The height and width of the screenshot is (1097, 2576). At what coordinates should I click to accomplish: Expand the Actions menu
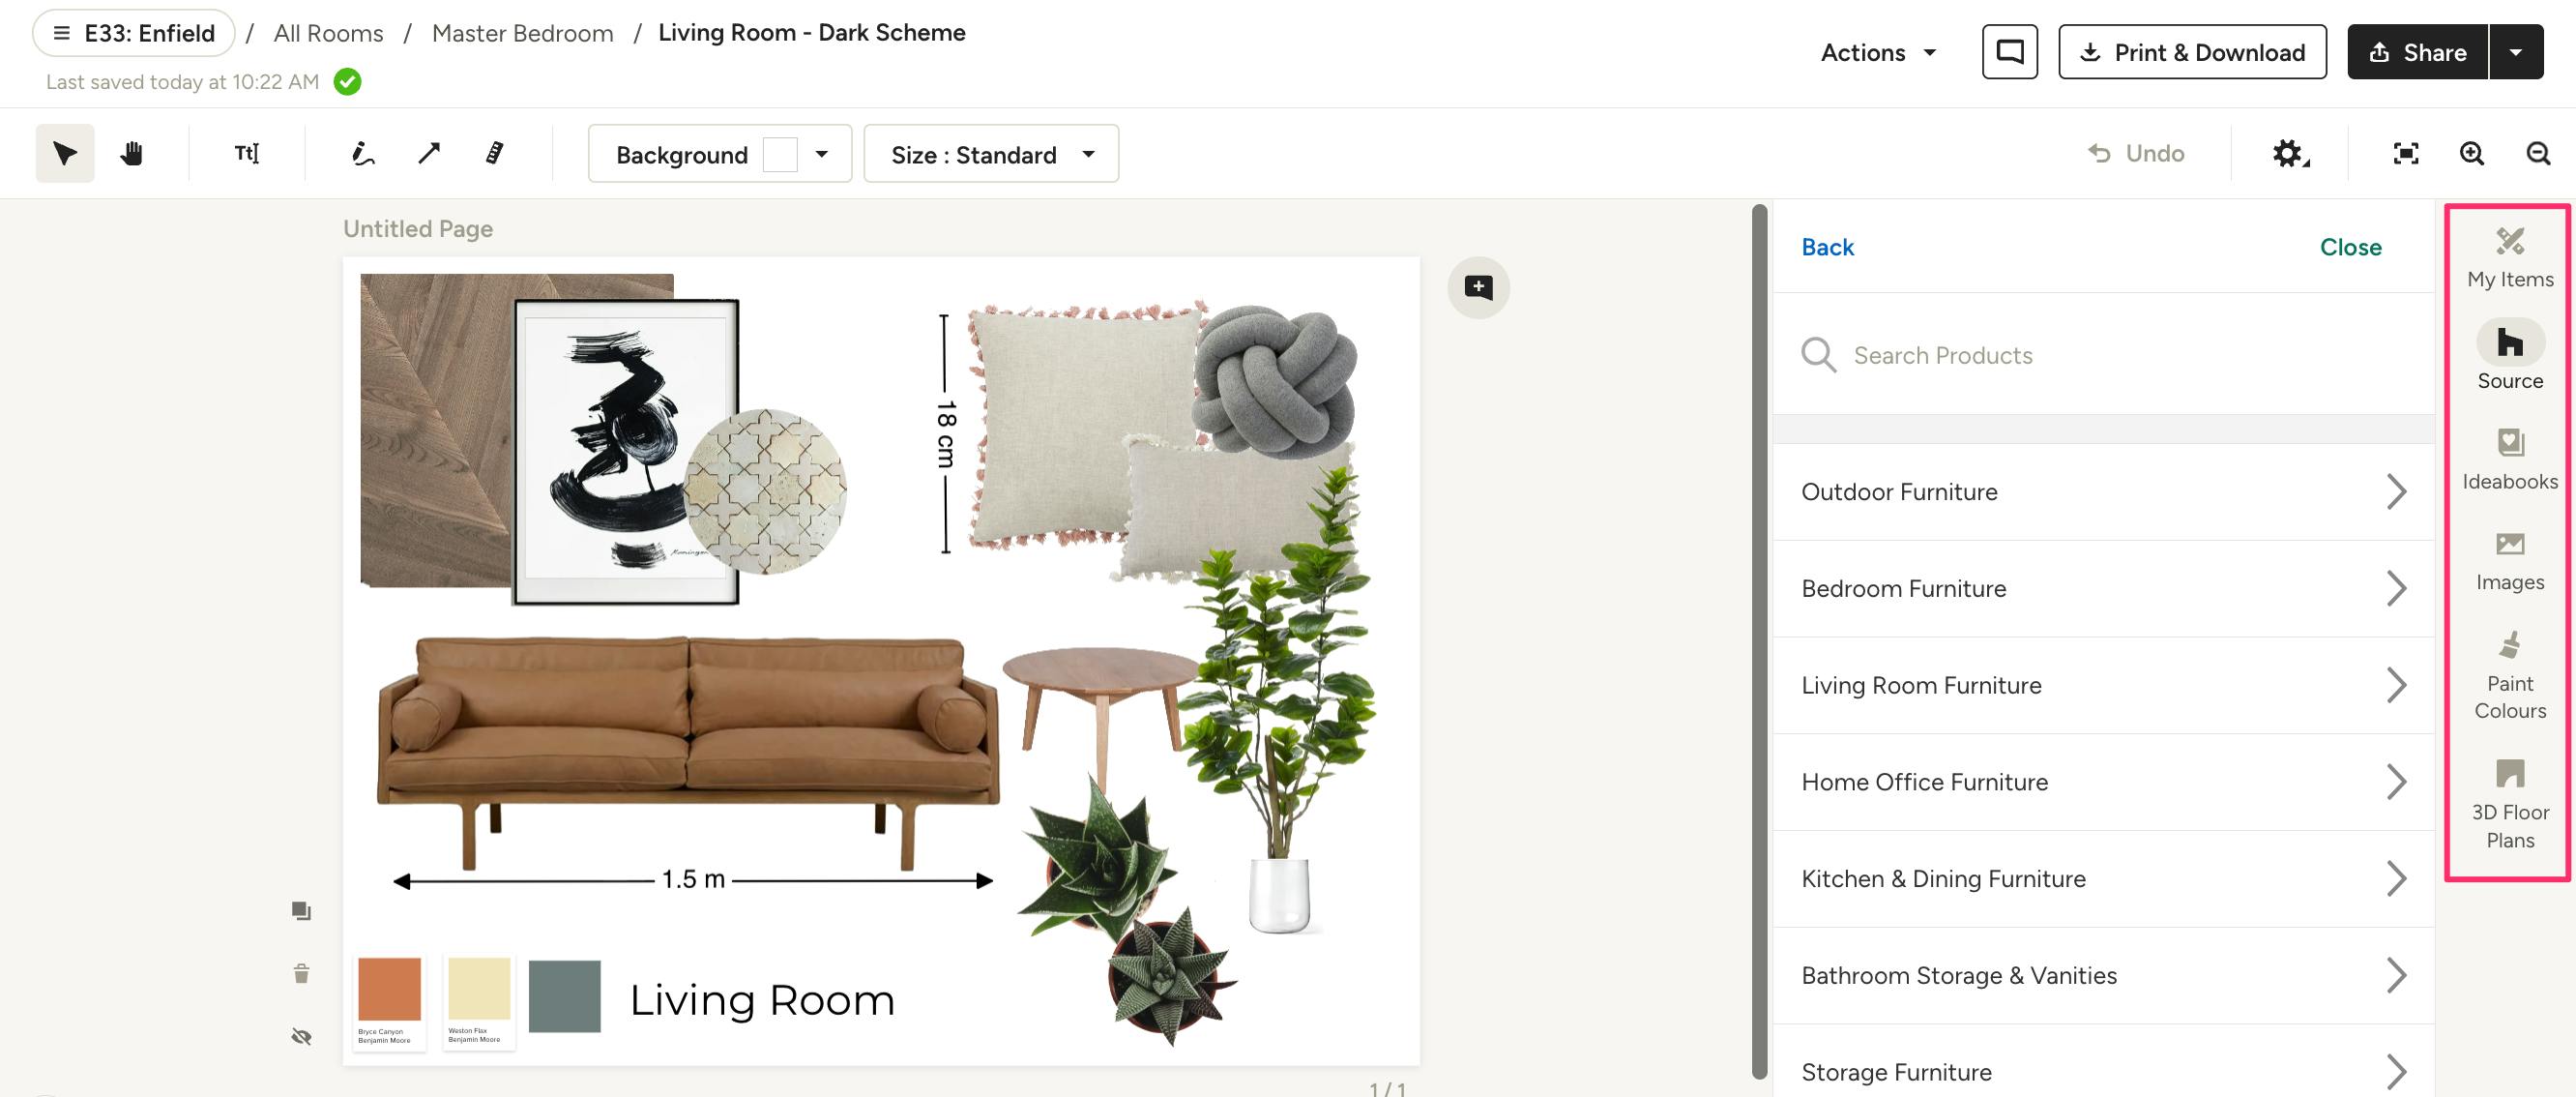[x=1878, y=52]
